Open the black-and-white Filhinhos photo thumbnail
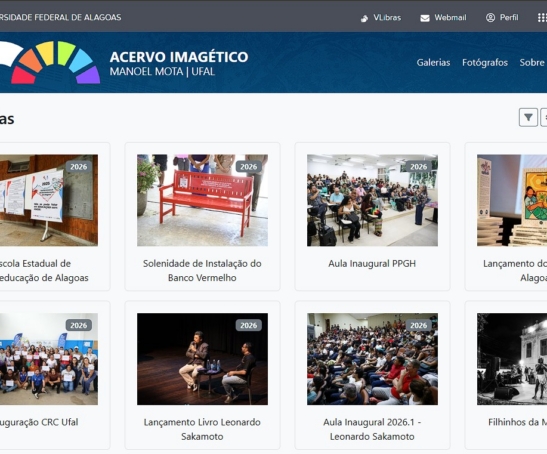The height and width of the screenshot is (454, 547). (x=512, y=359)
